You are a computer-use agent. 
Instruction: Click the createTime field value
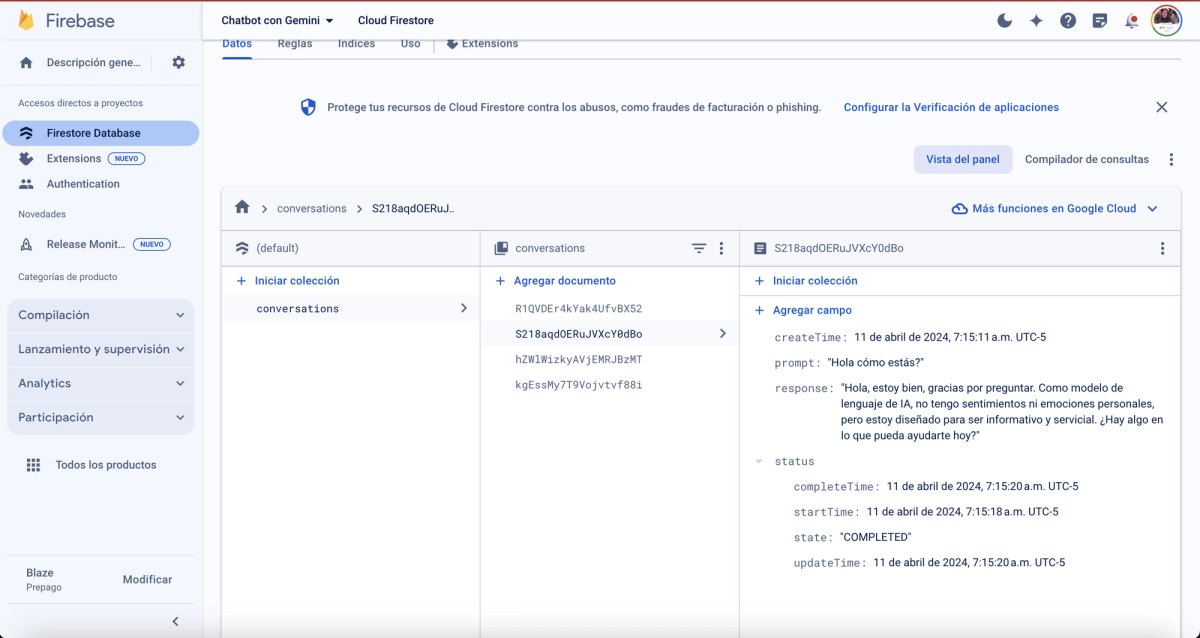click(950, 337)
